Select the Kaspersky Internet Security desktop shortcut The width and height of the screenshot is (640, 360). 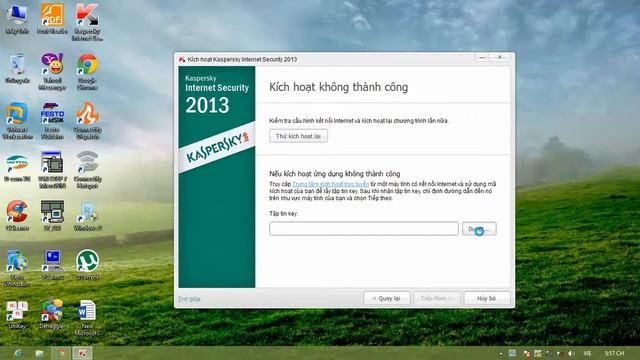pos(87,22)
